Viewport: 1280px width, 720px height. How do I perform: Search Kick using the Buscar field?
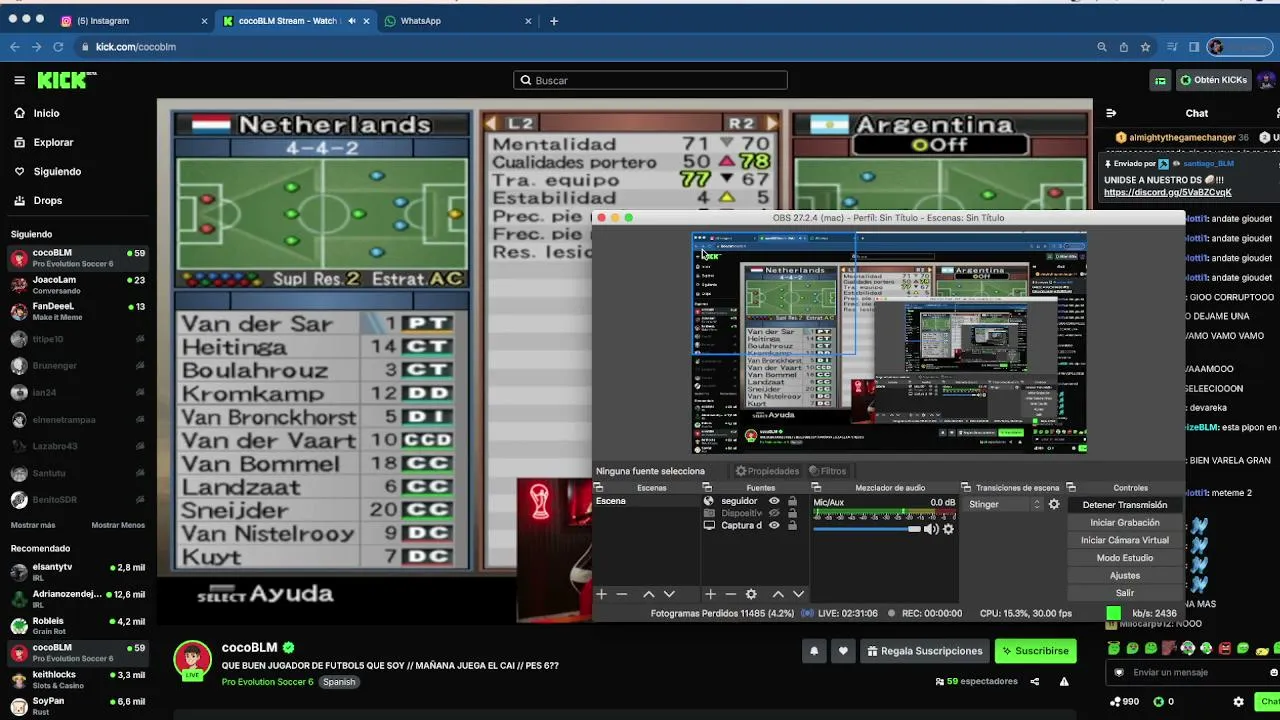(x=650, y=80)
